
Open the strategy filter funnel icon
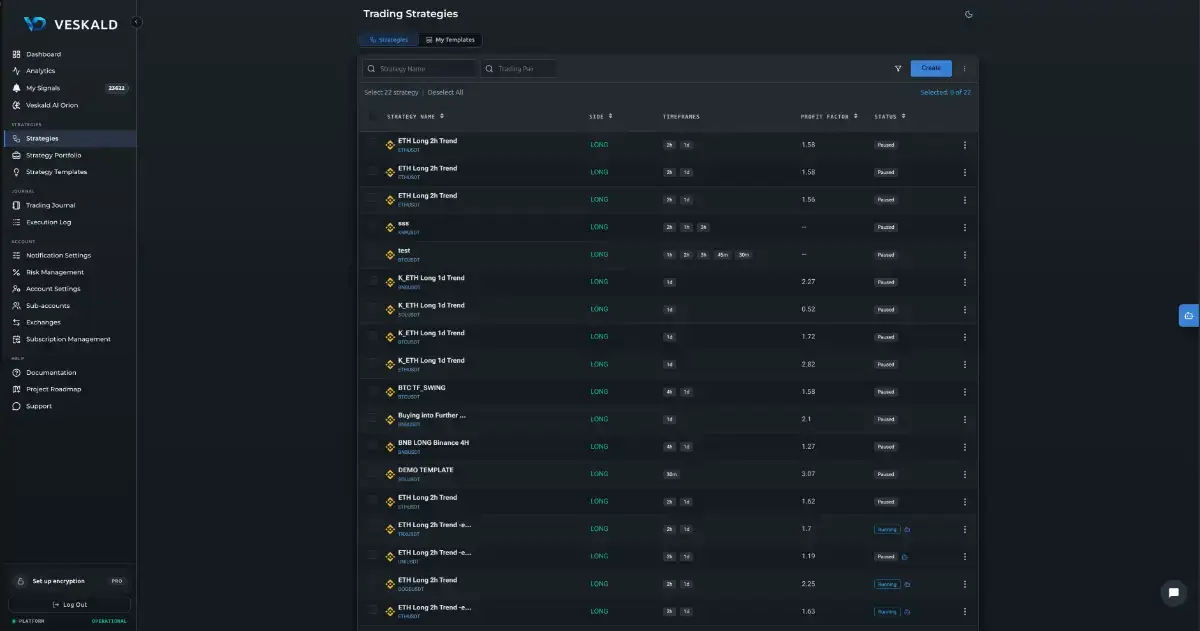[x=898, y=68]
